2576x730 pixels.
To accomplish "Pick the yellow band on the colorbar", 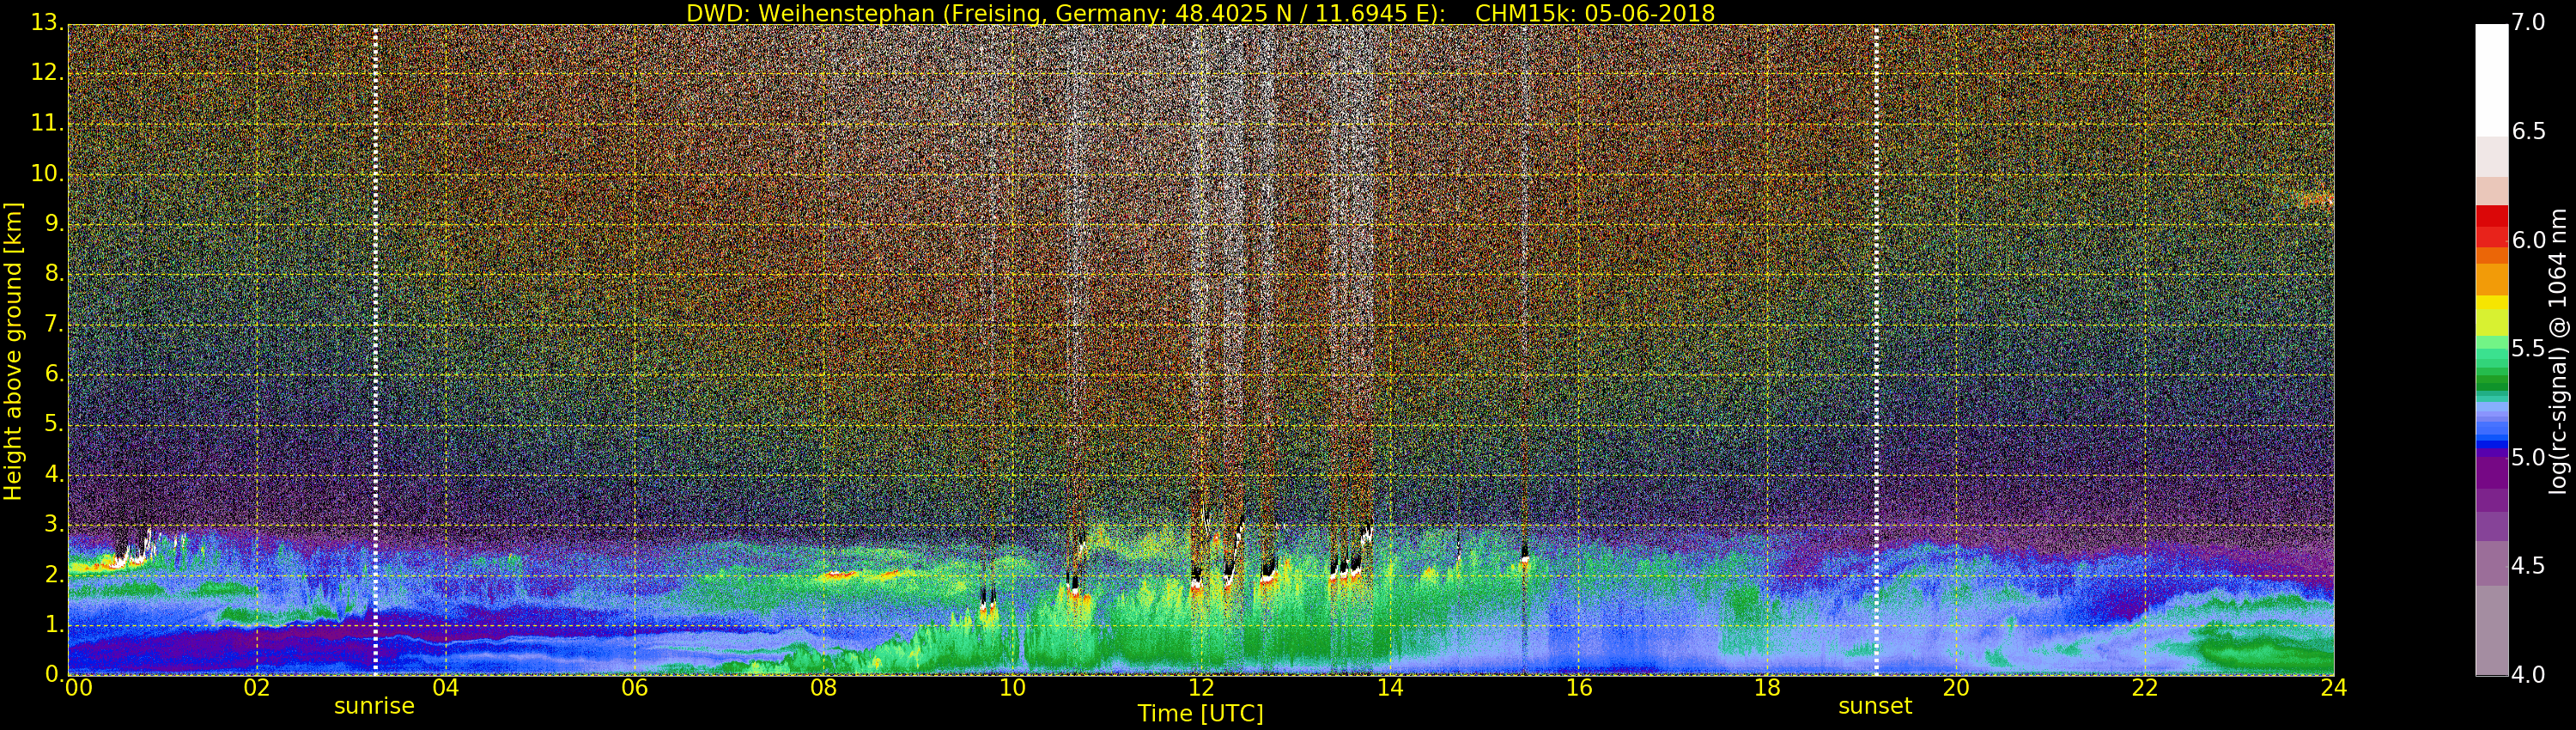I will (x=2491, y=305).
